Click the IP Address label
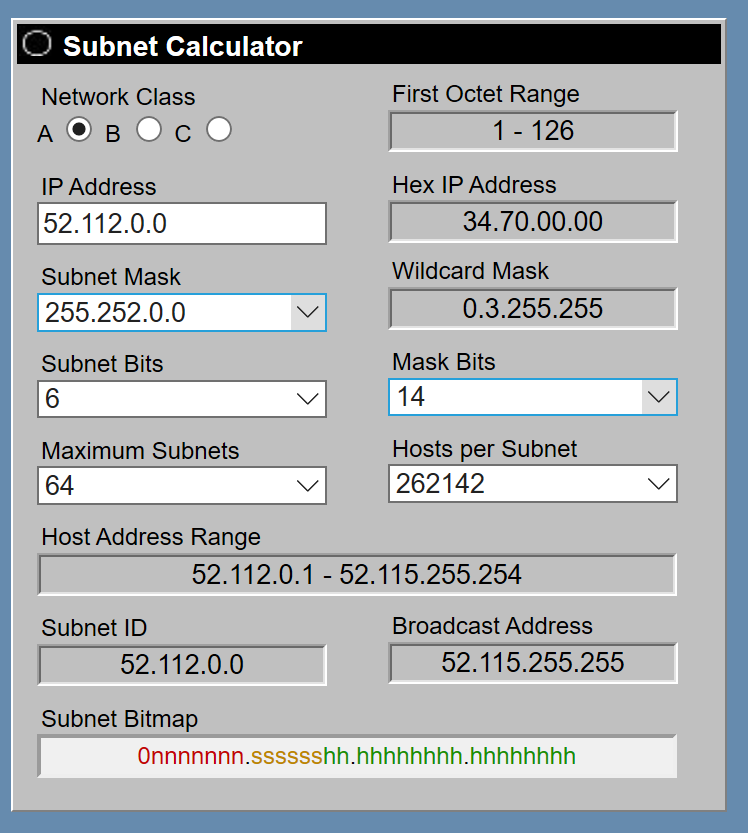Image resolution: width=748 pixels, height=833 pixels. (x=99, y=187)
